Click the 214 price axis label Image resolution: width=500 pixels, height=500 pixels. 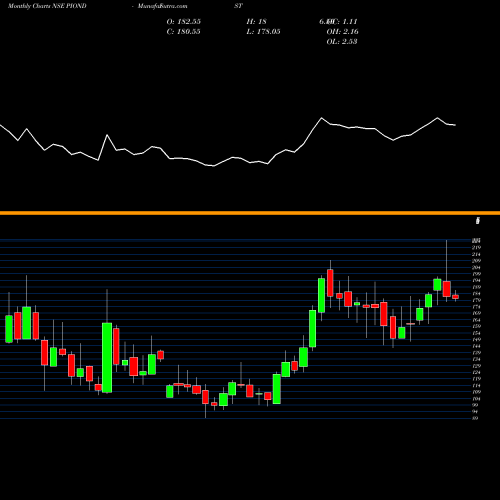(x=476, y=254)
